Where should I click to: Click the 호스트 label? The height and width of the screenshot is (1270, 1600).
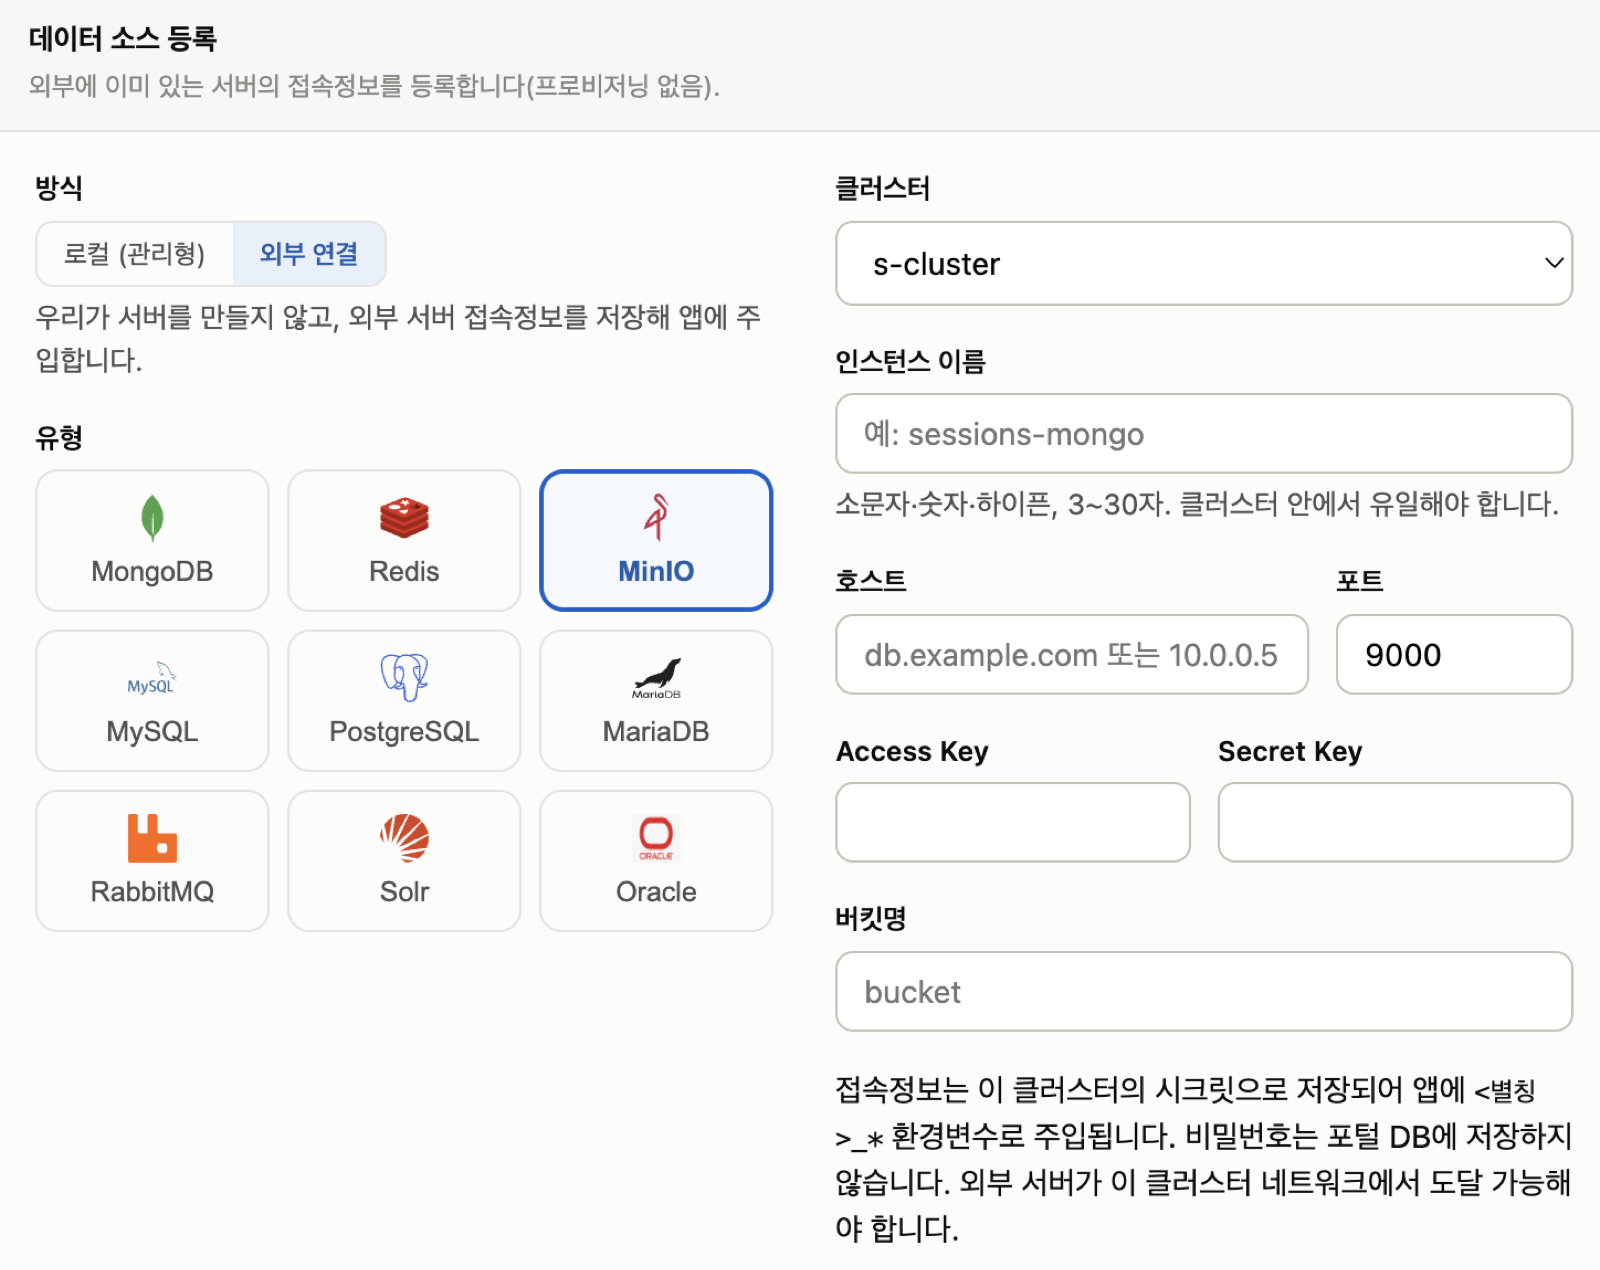pos(871,581)
